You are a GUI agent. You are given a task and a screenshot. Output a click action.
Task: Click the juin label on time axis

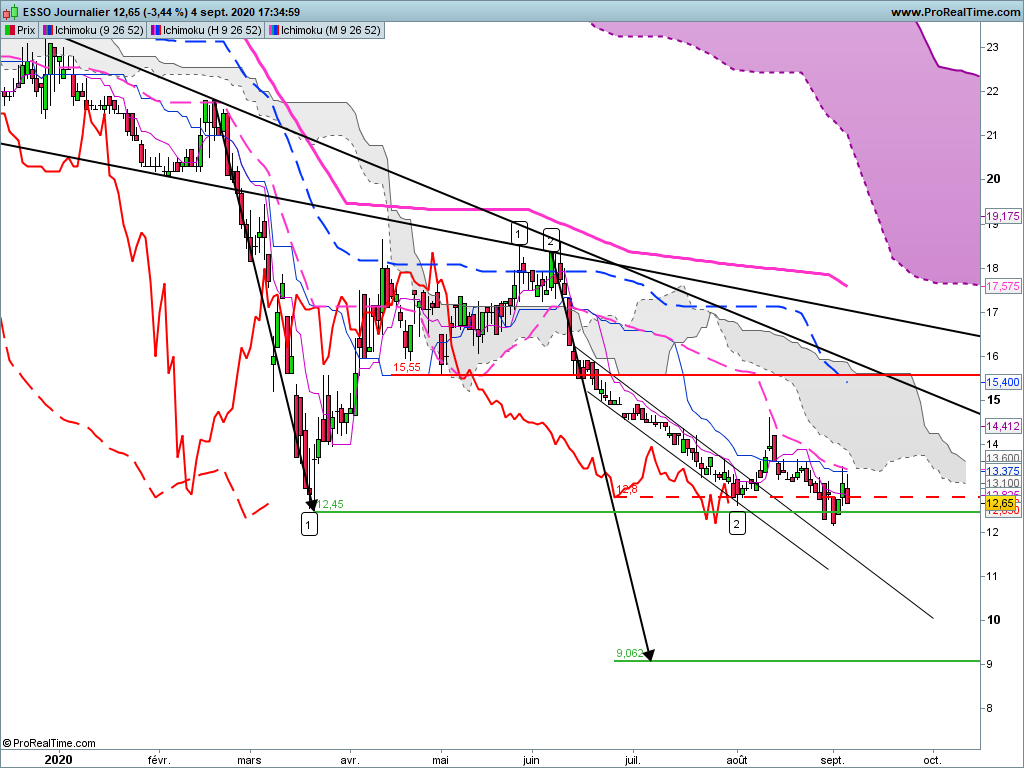531,760
